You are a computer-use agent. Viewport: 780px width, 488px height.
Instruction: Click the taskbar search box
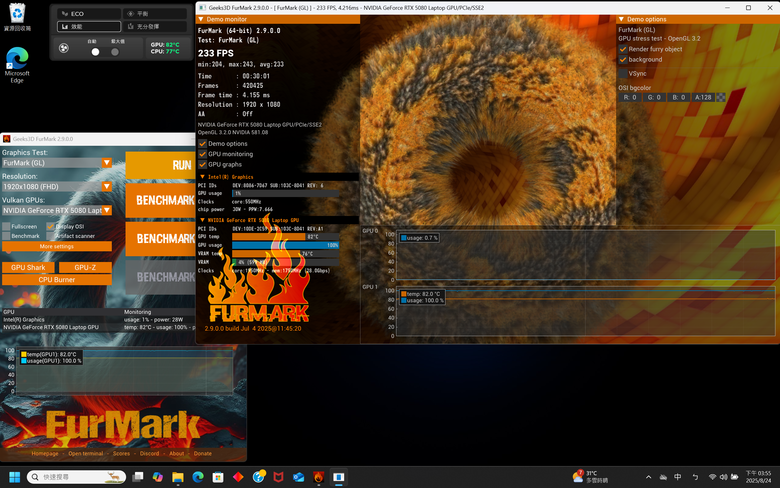coord(76,477)
